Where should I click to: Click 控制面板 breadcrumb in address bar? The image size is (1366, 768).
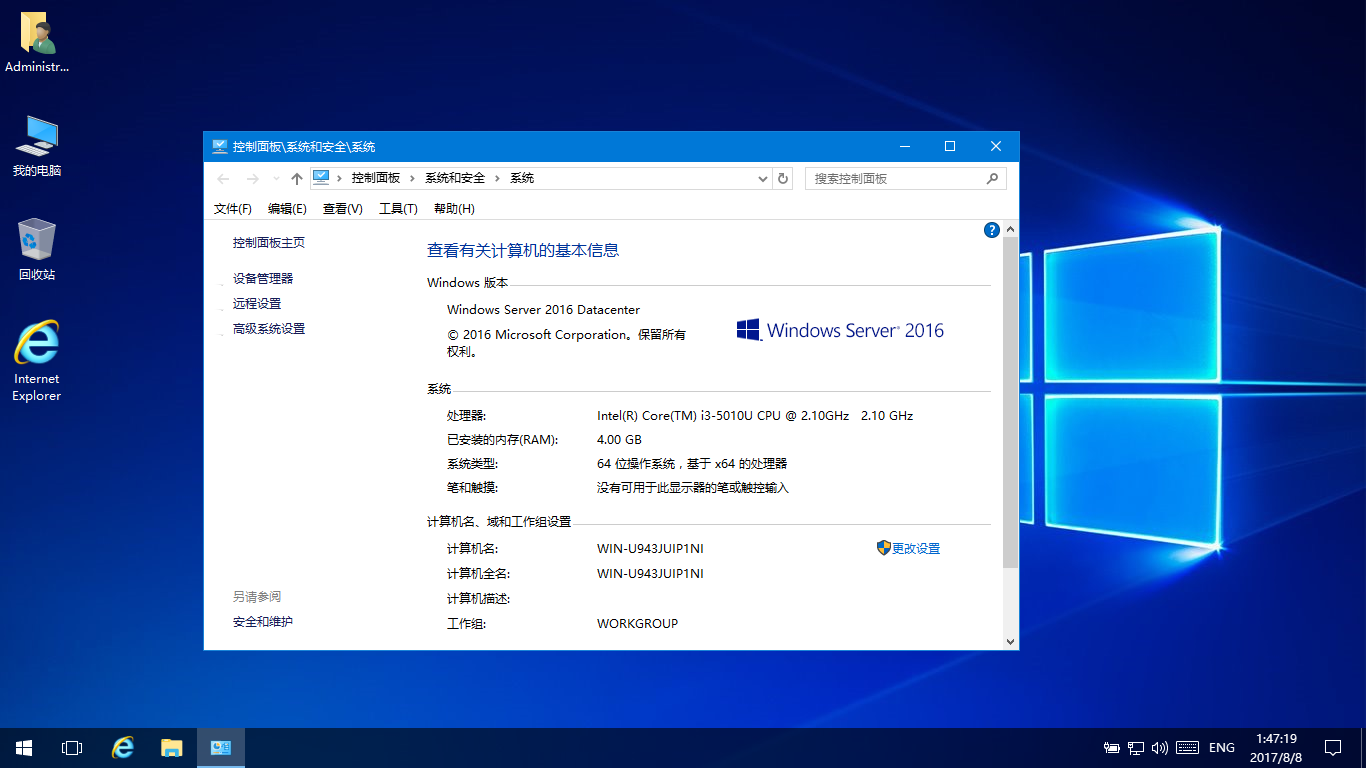coord(376,178)
